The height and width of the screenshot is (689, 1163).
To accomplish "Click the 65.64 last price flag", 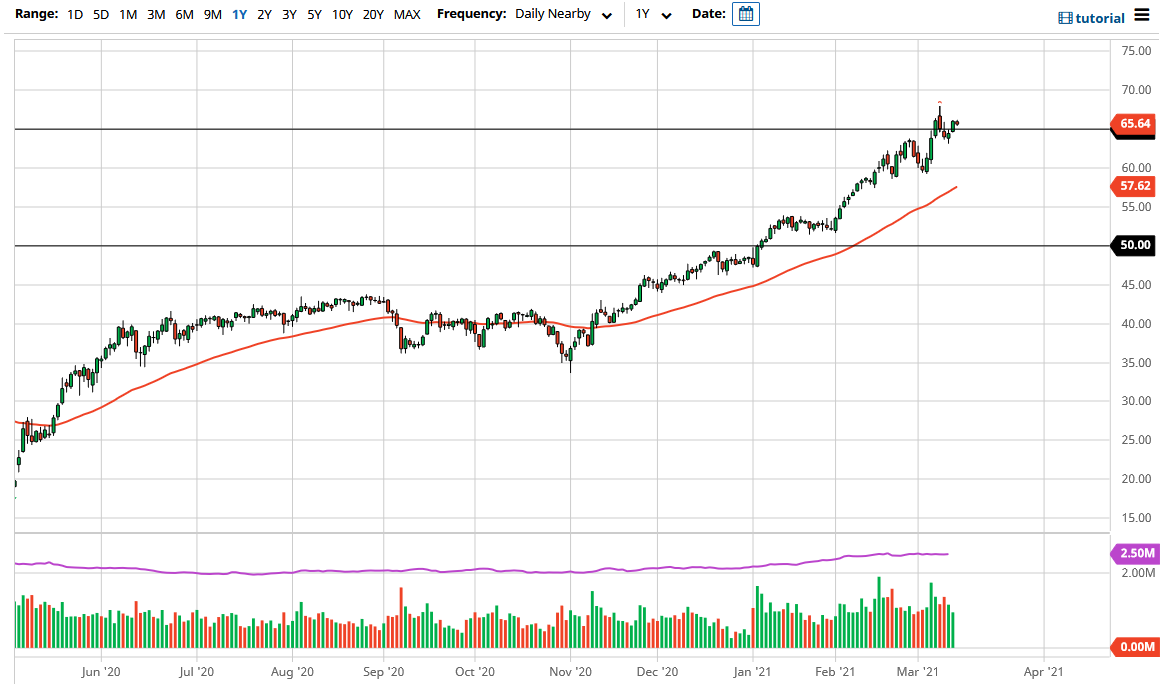I will [x=1133, y=125].
